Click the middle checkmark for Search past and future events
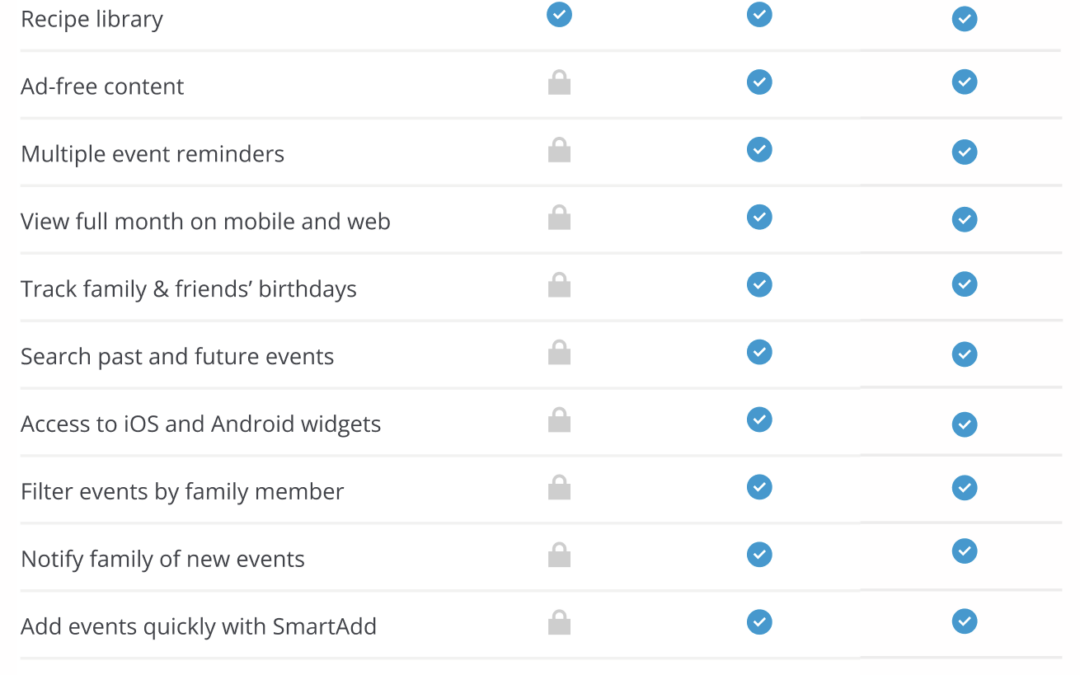 point(760,351)
